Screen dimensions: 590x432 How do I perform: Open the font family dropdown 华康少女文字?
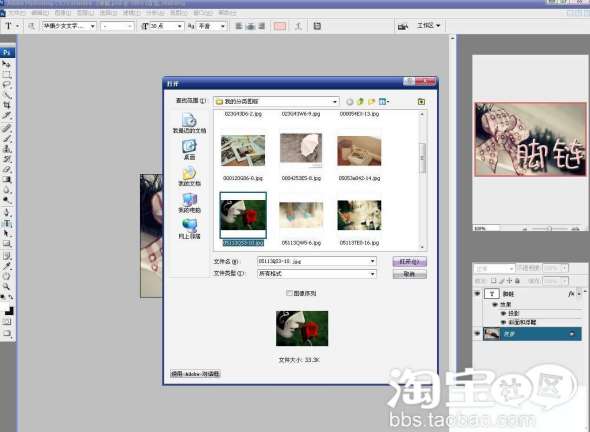pos(92,26)
